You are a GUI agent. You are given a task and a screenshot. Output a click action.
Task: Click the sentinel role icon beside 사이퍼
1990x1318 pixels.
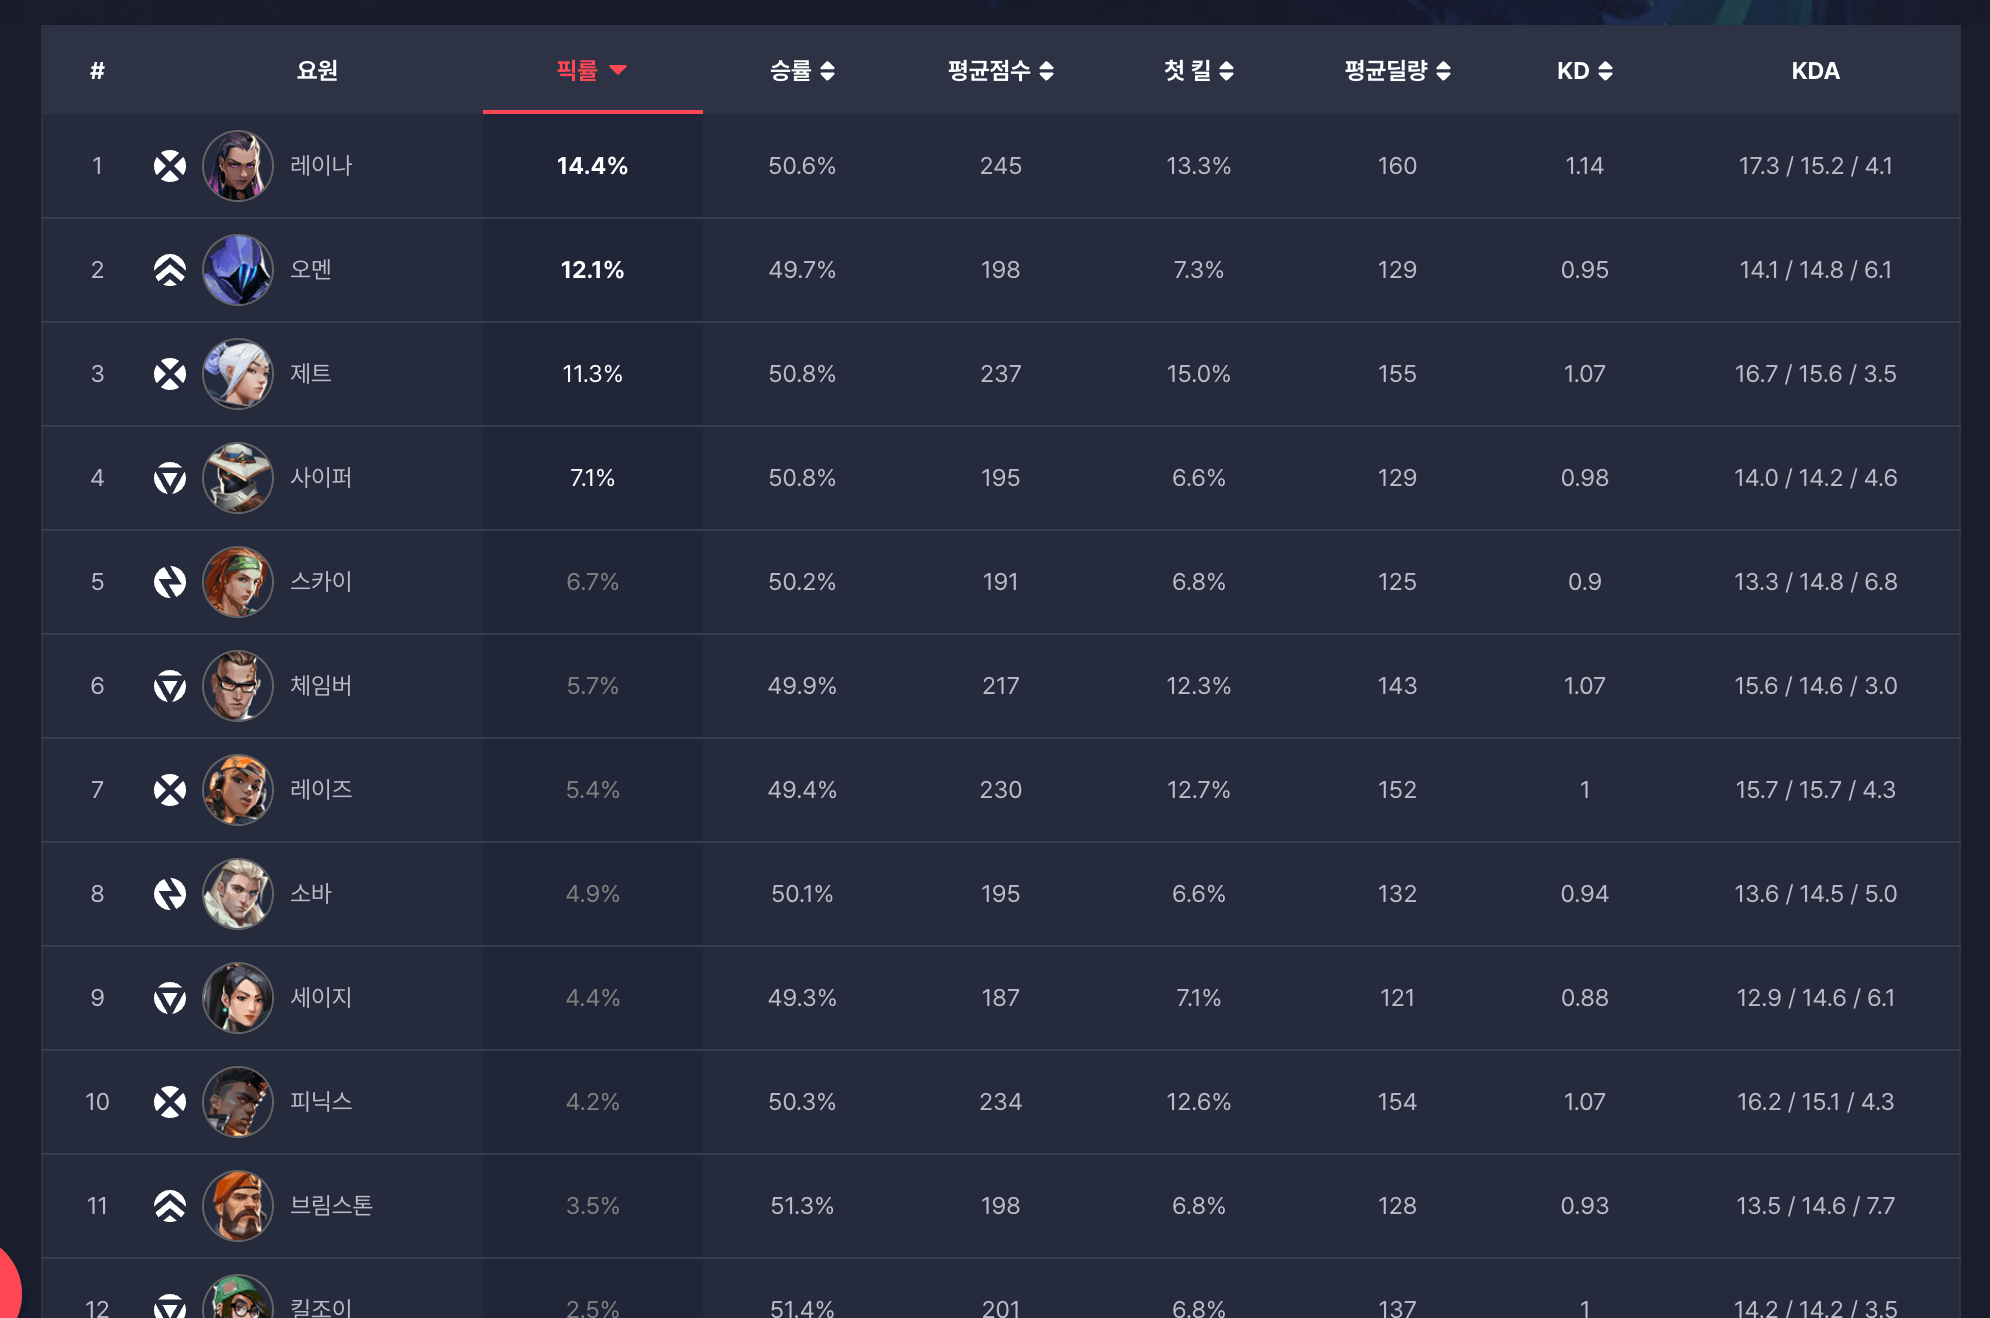(x=170, y=478)
